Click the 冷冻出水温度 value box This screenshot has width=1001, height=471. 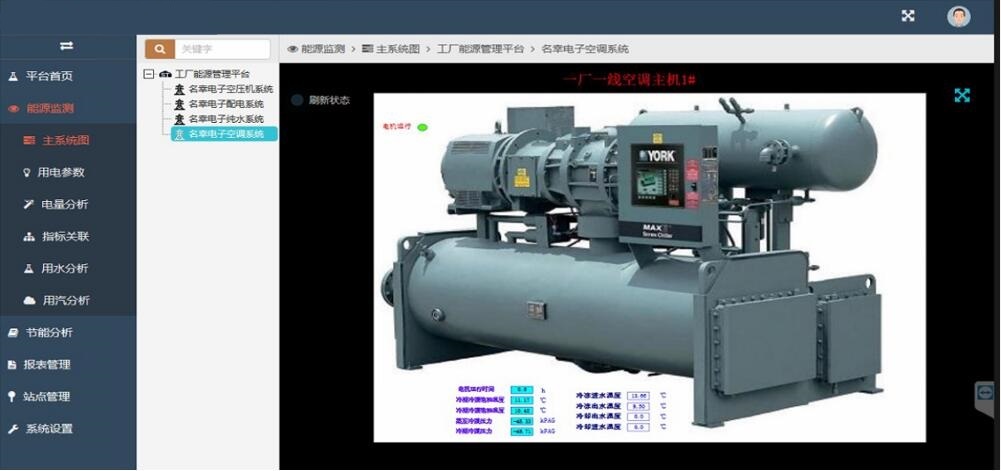point(638,406)
